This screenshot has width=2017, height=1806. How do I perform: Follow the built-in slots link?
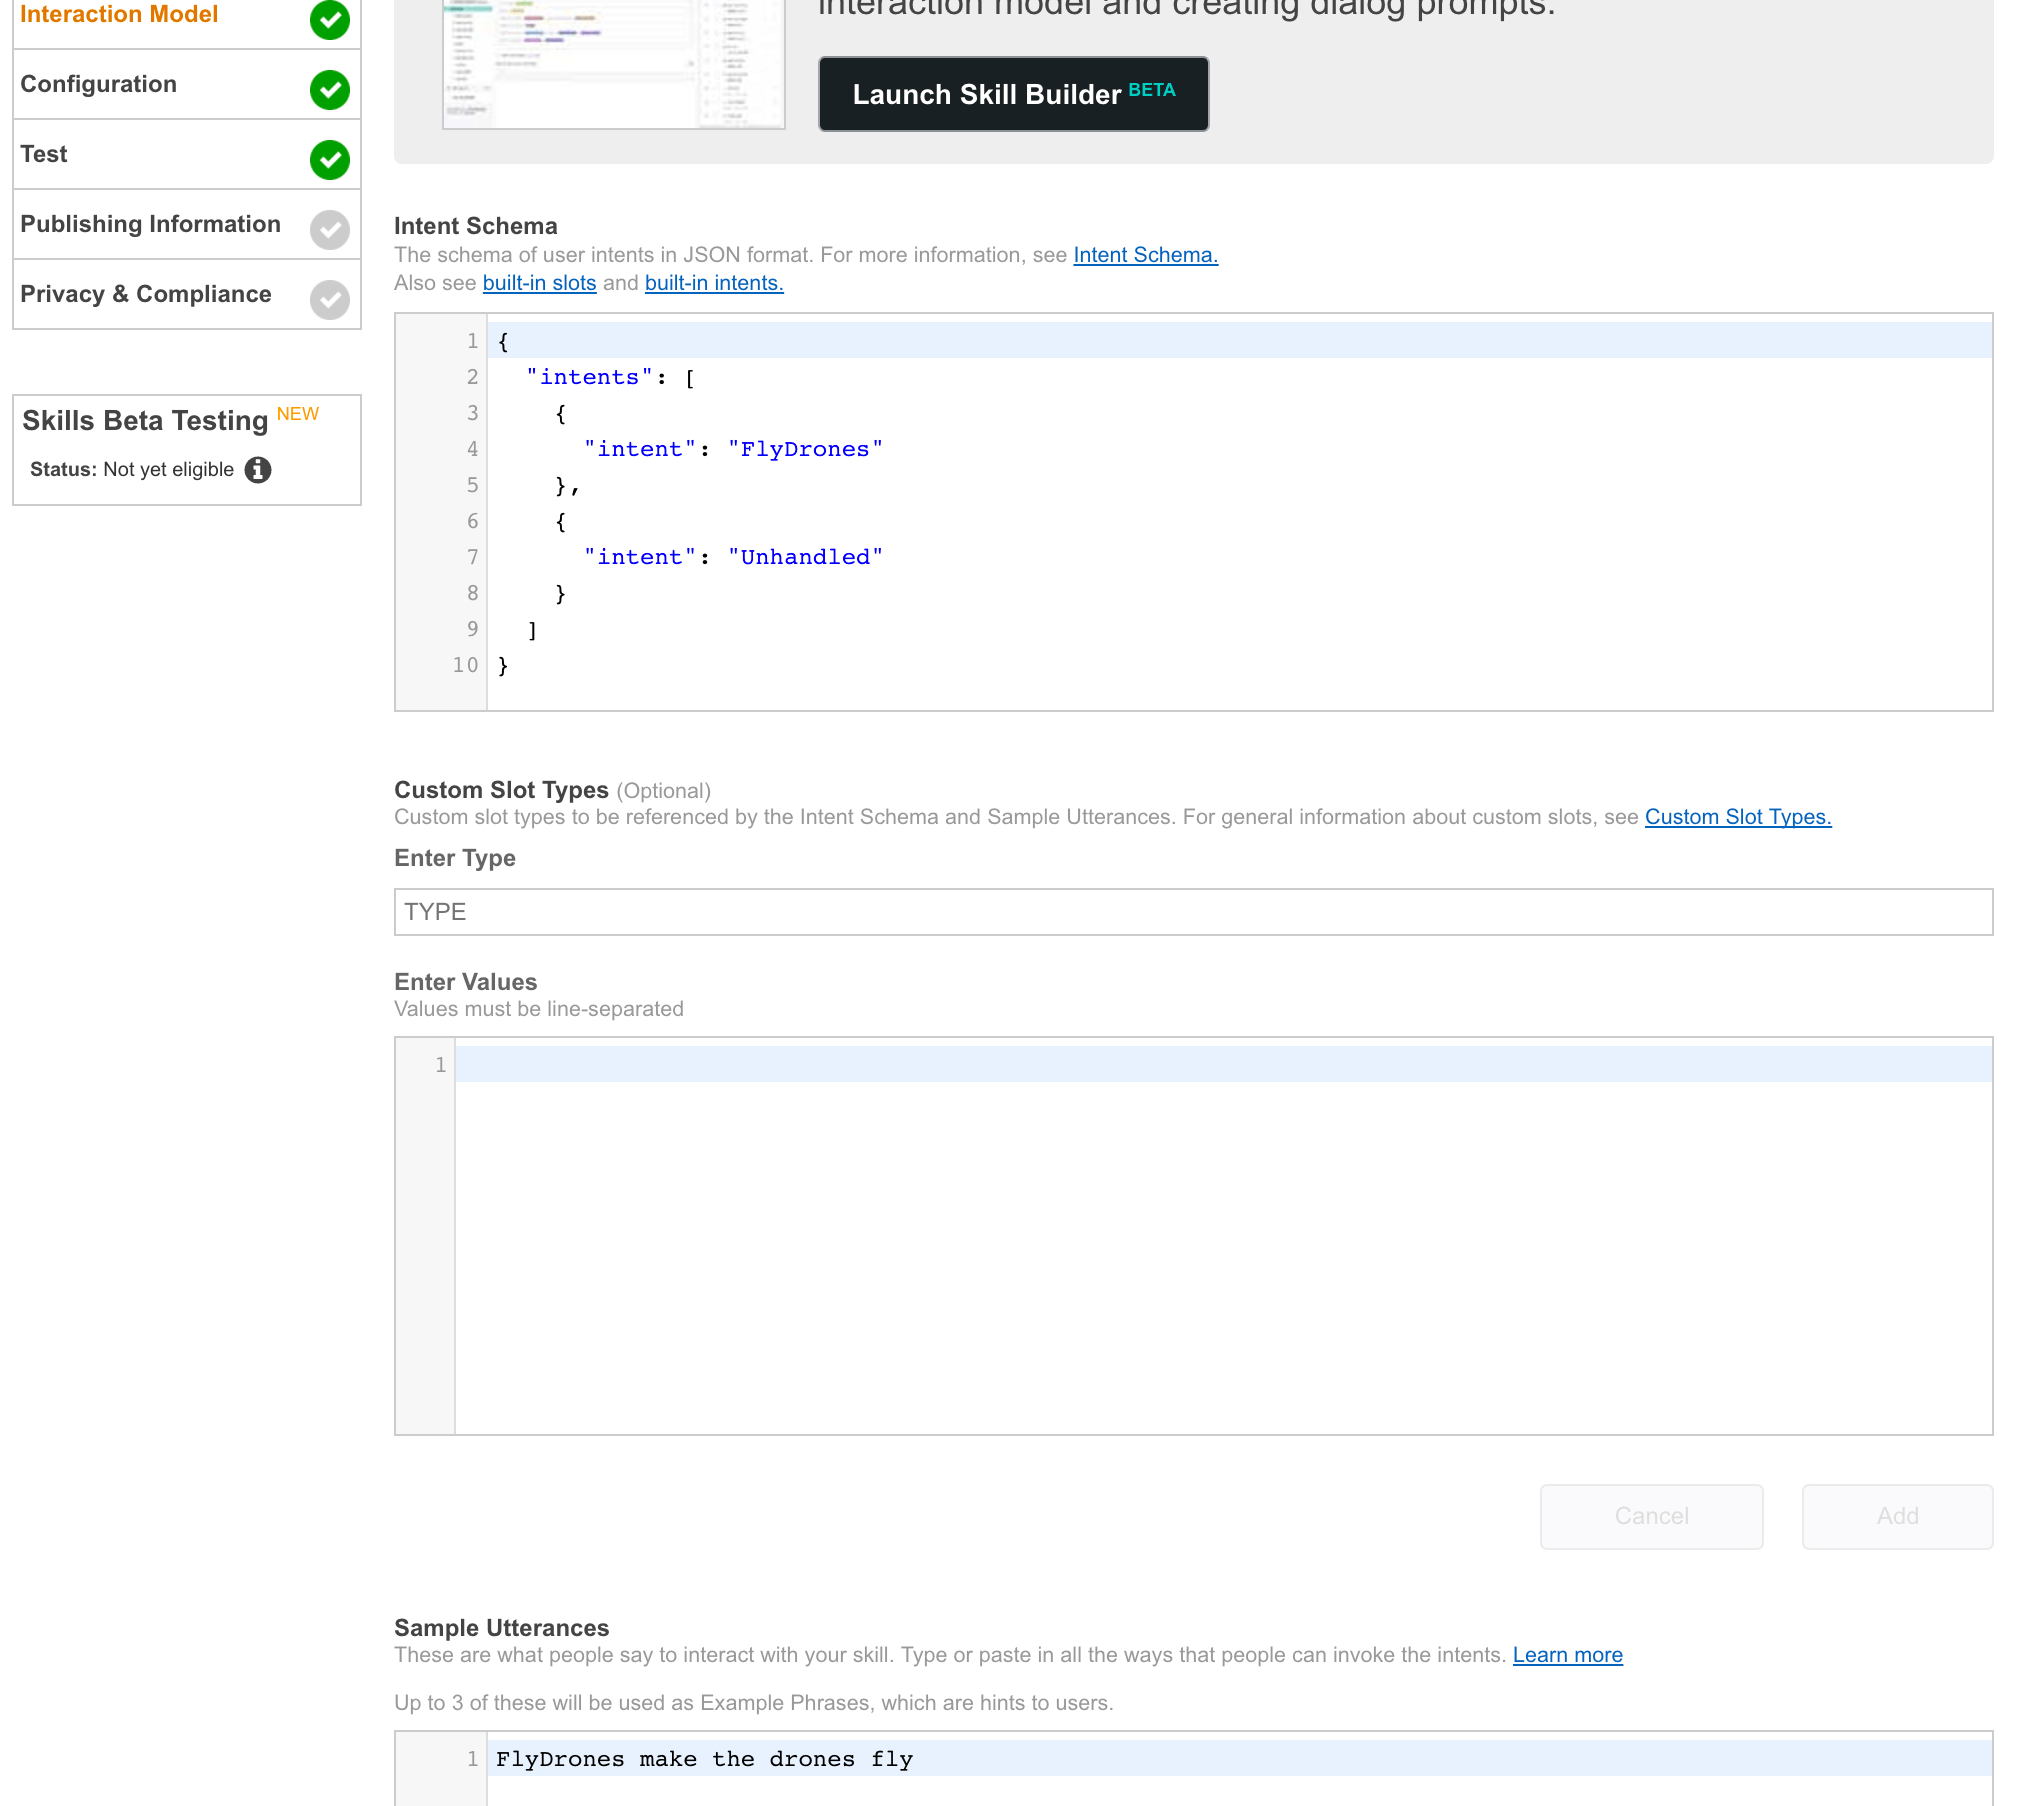tap(539, 283)
